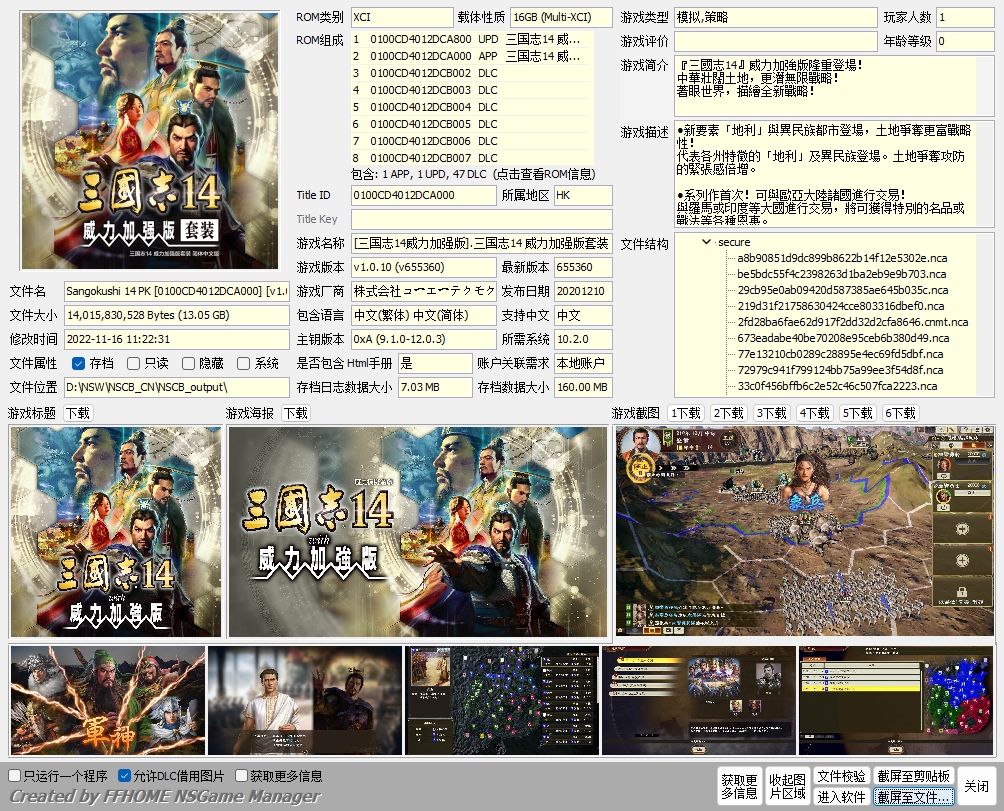1004x811 pixels.
Task: Download screenshot with 4下载 button
Action: click(814, 414)
